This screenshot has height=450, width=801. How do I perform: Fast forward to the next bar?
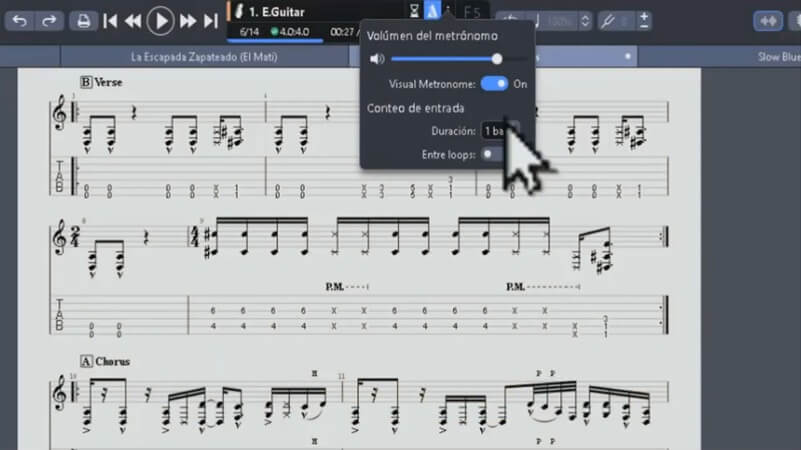(188, 21)
